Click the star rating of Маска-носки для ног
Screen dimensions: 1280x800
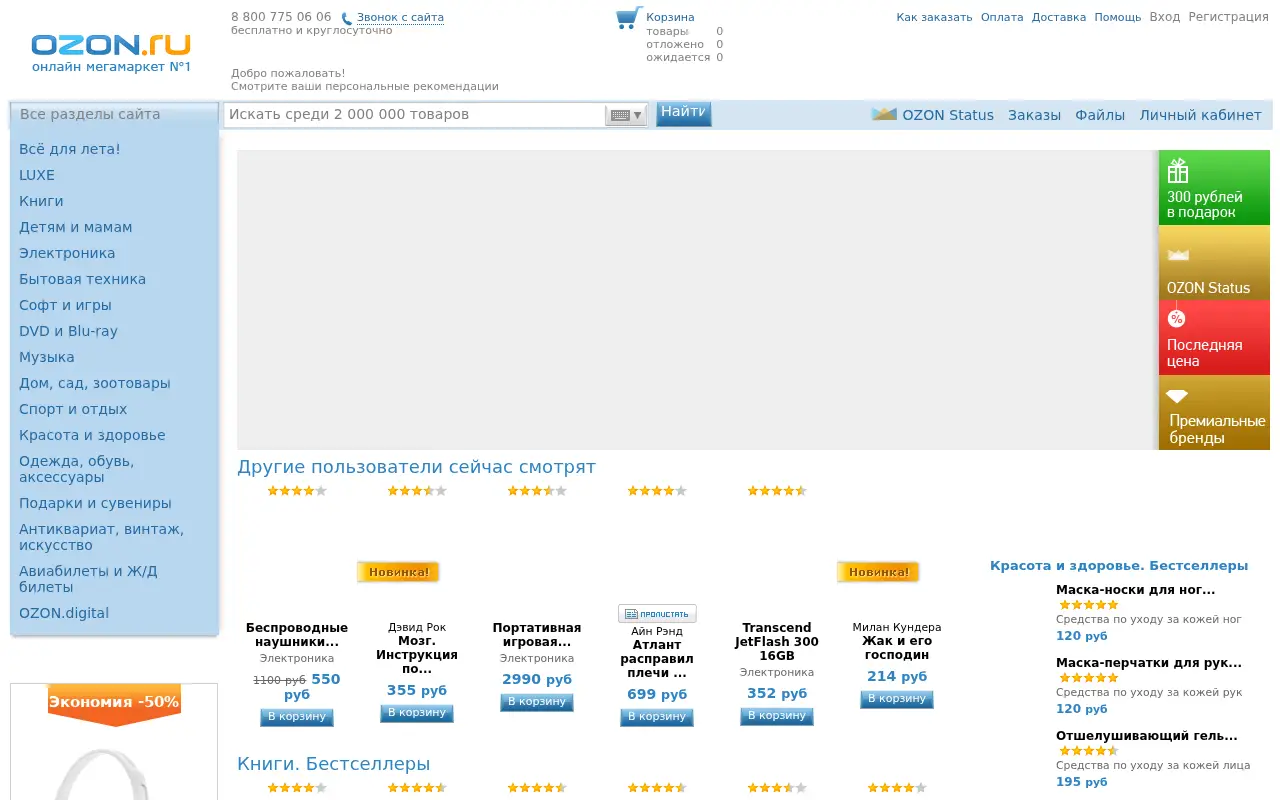click(1088, 605)
